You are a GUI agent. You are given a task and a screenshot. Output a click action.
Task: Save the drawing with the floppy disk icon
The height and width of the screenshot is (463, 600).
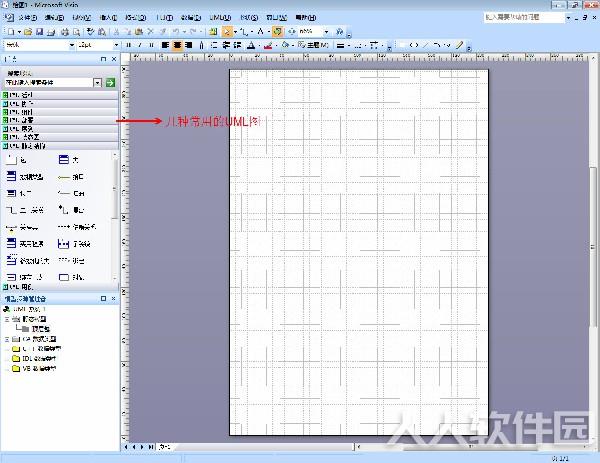click(39, 32)
